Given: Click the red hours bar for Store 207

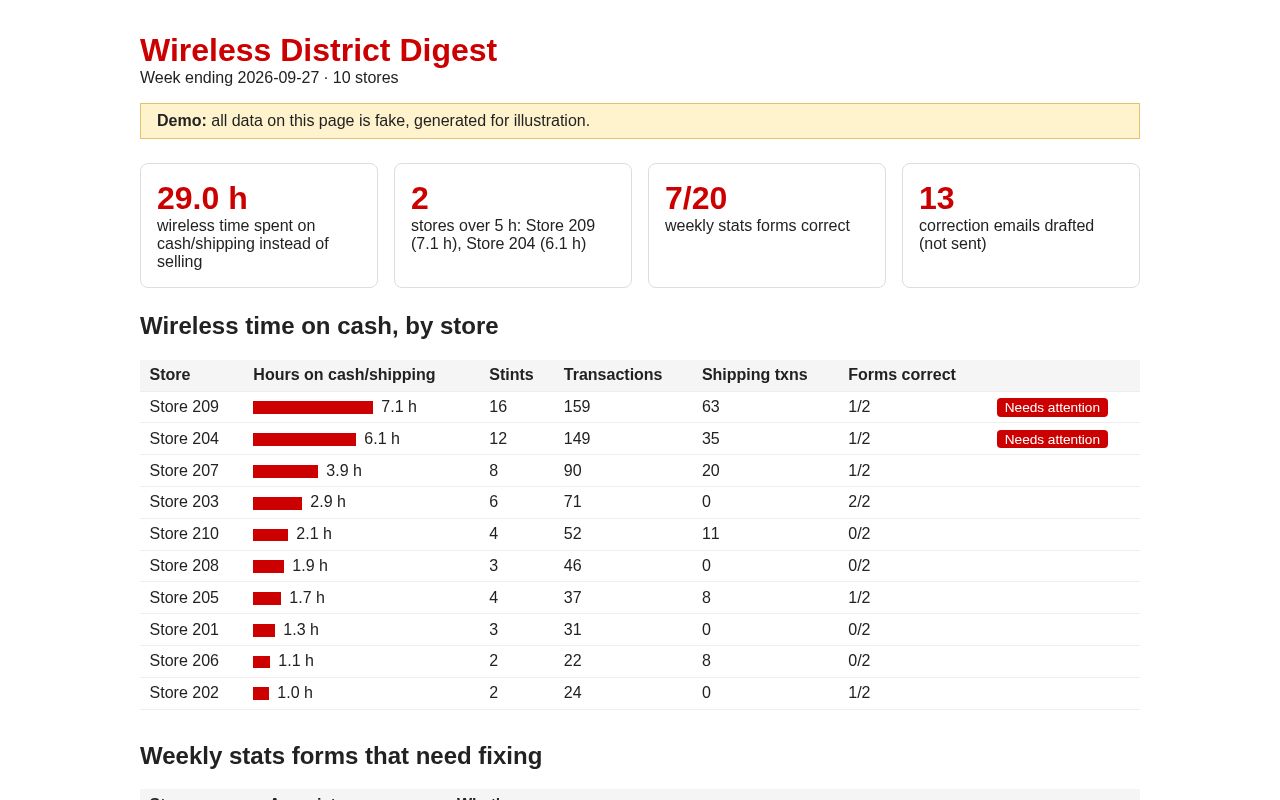Looking at the screenshot, I should click(285, 471).
